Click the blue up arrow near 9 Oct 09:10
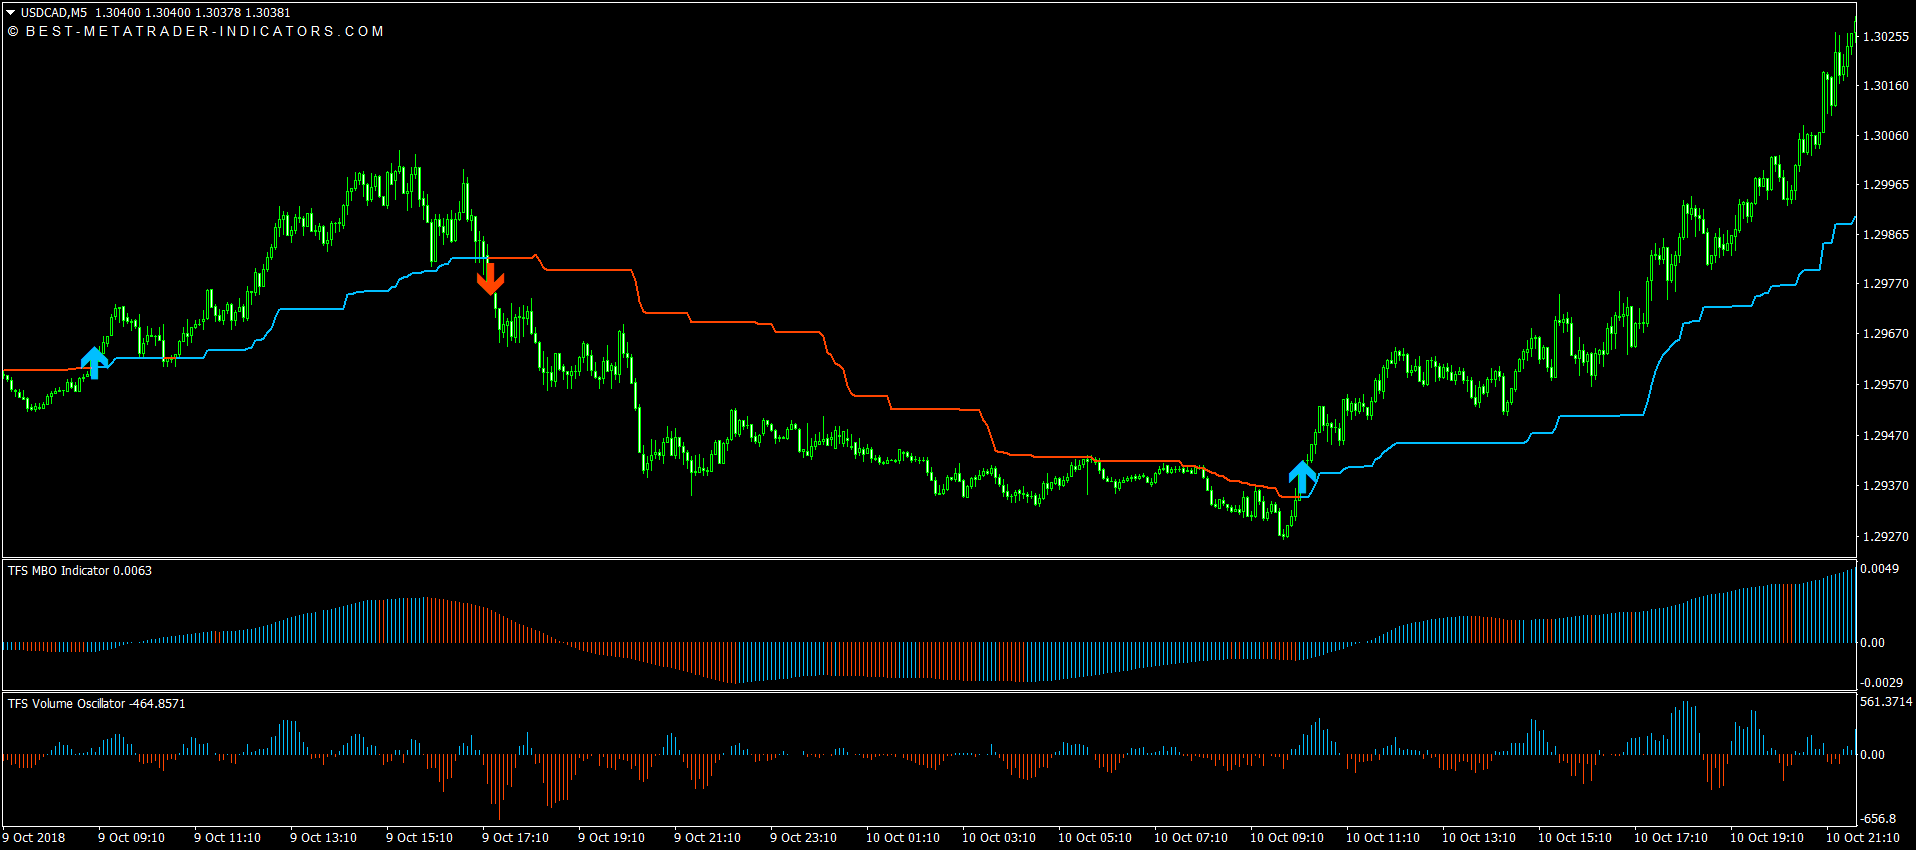1916x850 pixels. point(94,361)
